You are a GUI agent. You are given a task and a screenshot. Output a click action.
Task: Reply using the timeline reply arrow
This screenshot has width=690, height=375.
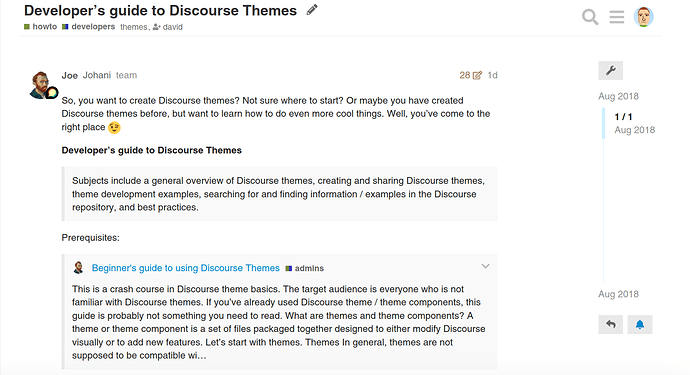point(610,324)
